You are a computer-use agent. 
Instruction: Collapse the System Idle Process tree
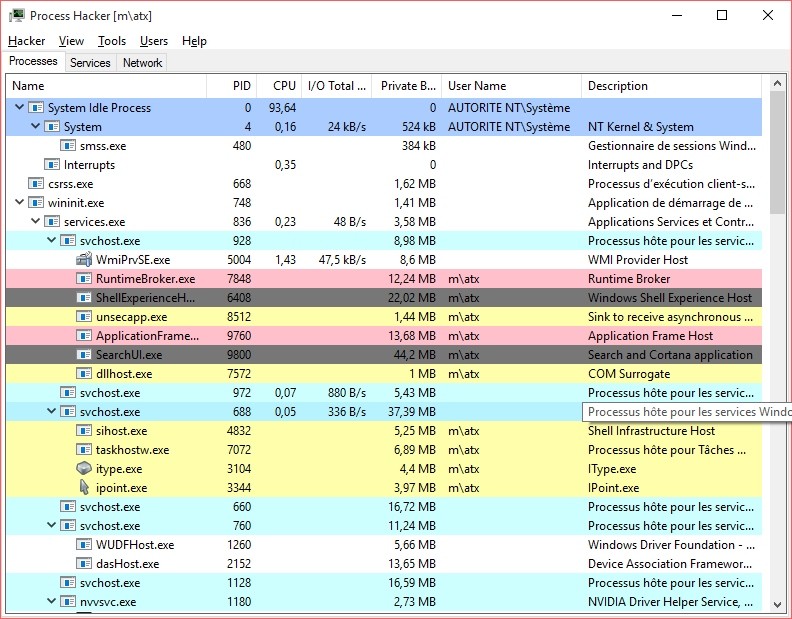tap(19, 107)
